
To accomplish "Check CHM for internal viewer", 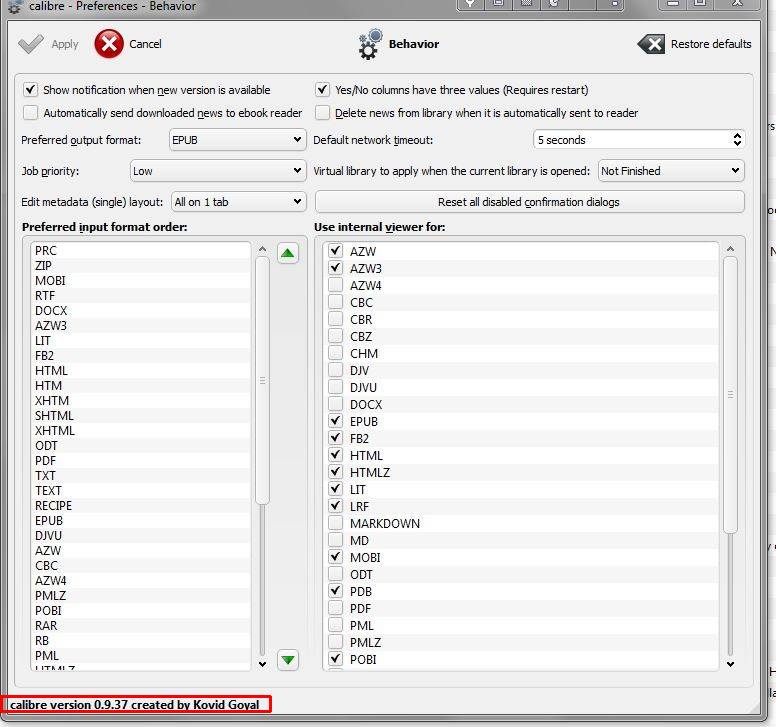I will [336, 353].
